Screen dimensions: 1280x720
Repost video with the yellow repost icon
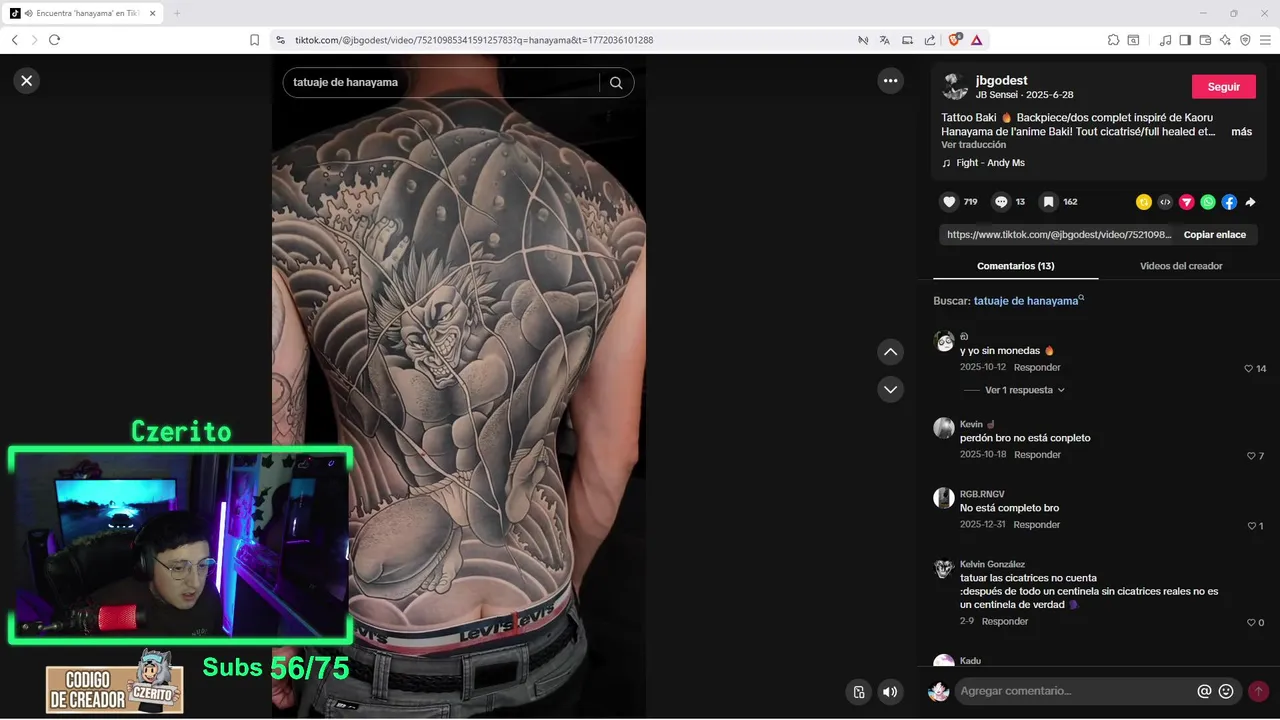(x=1144, y=202)
